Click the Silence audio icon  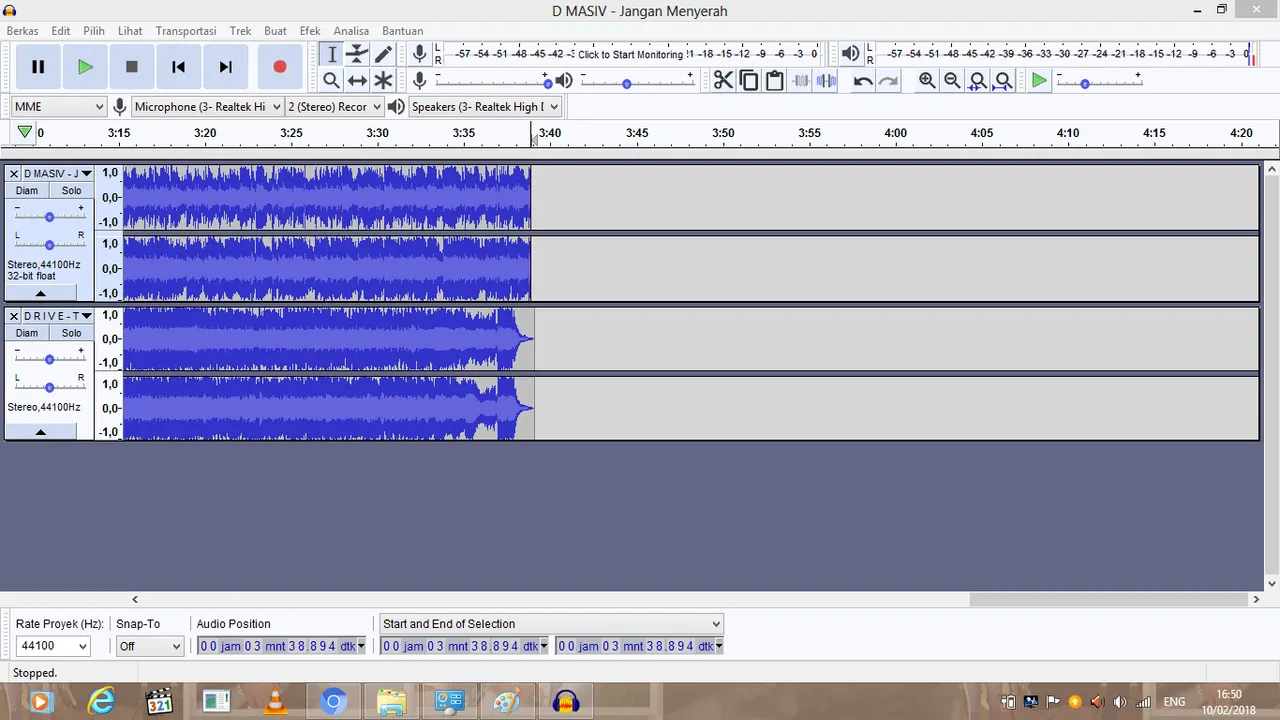pyautogui.click(x=826, y=81)
